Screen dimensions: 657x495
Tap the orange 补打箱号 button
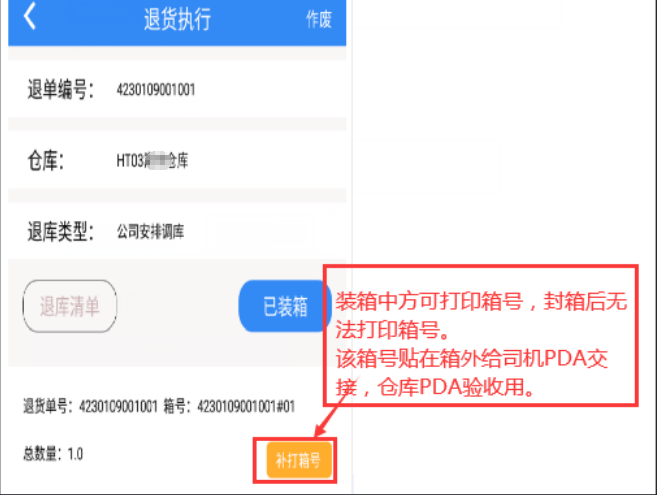click(299, 460)
